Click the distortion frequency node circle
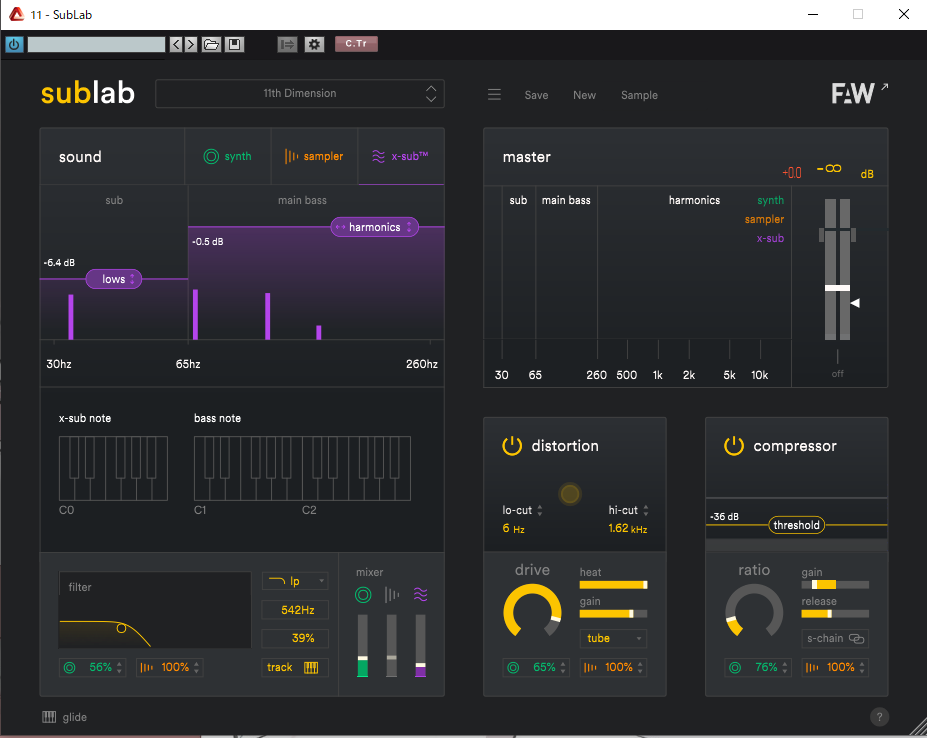Screen dimensions: 927x738 570,494
